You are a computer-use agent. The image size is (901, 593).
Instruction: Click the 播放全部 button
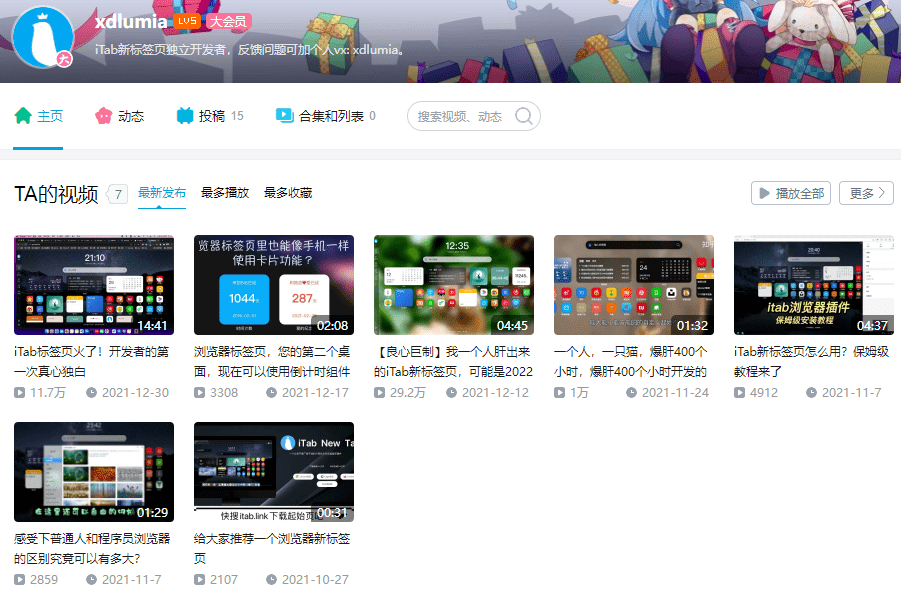790,192
